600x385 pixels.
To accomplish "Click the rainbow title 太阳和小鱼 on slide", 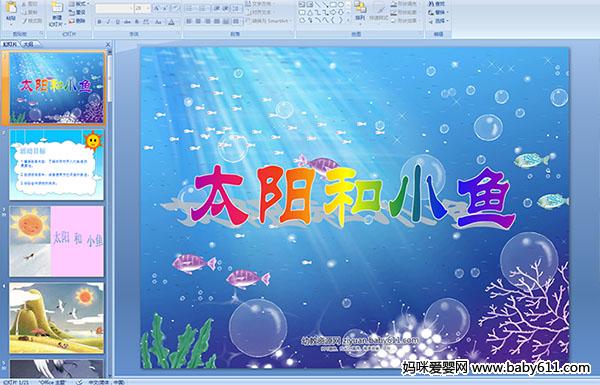I will (x=353, y=198).
